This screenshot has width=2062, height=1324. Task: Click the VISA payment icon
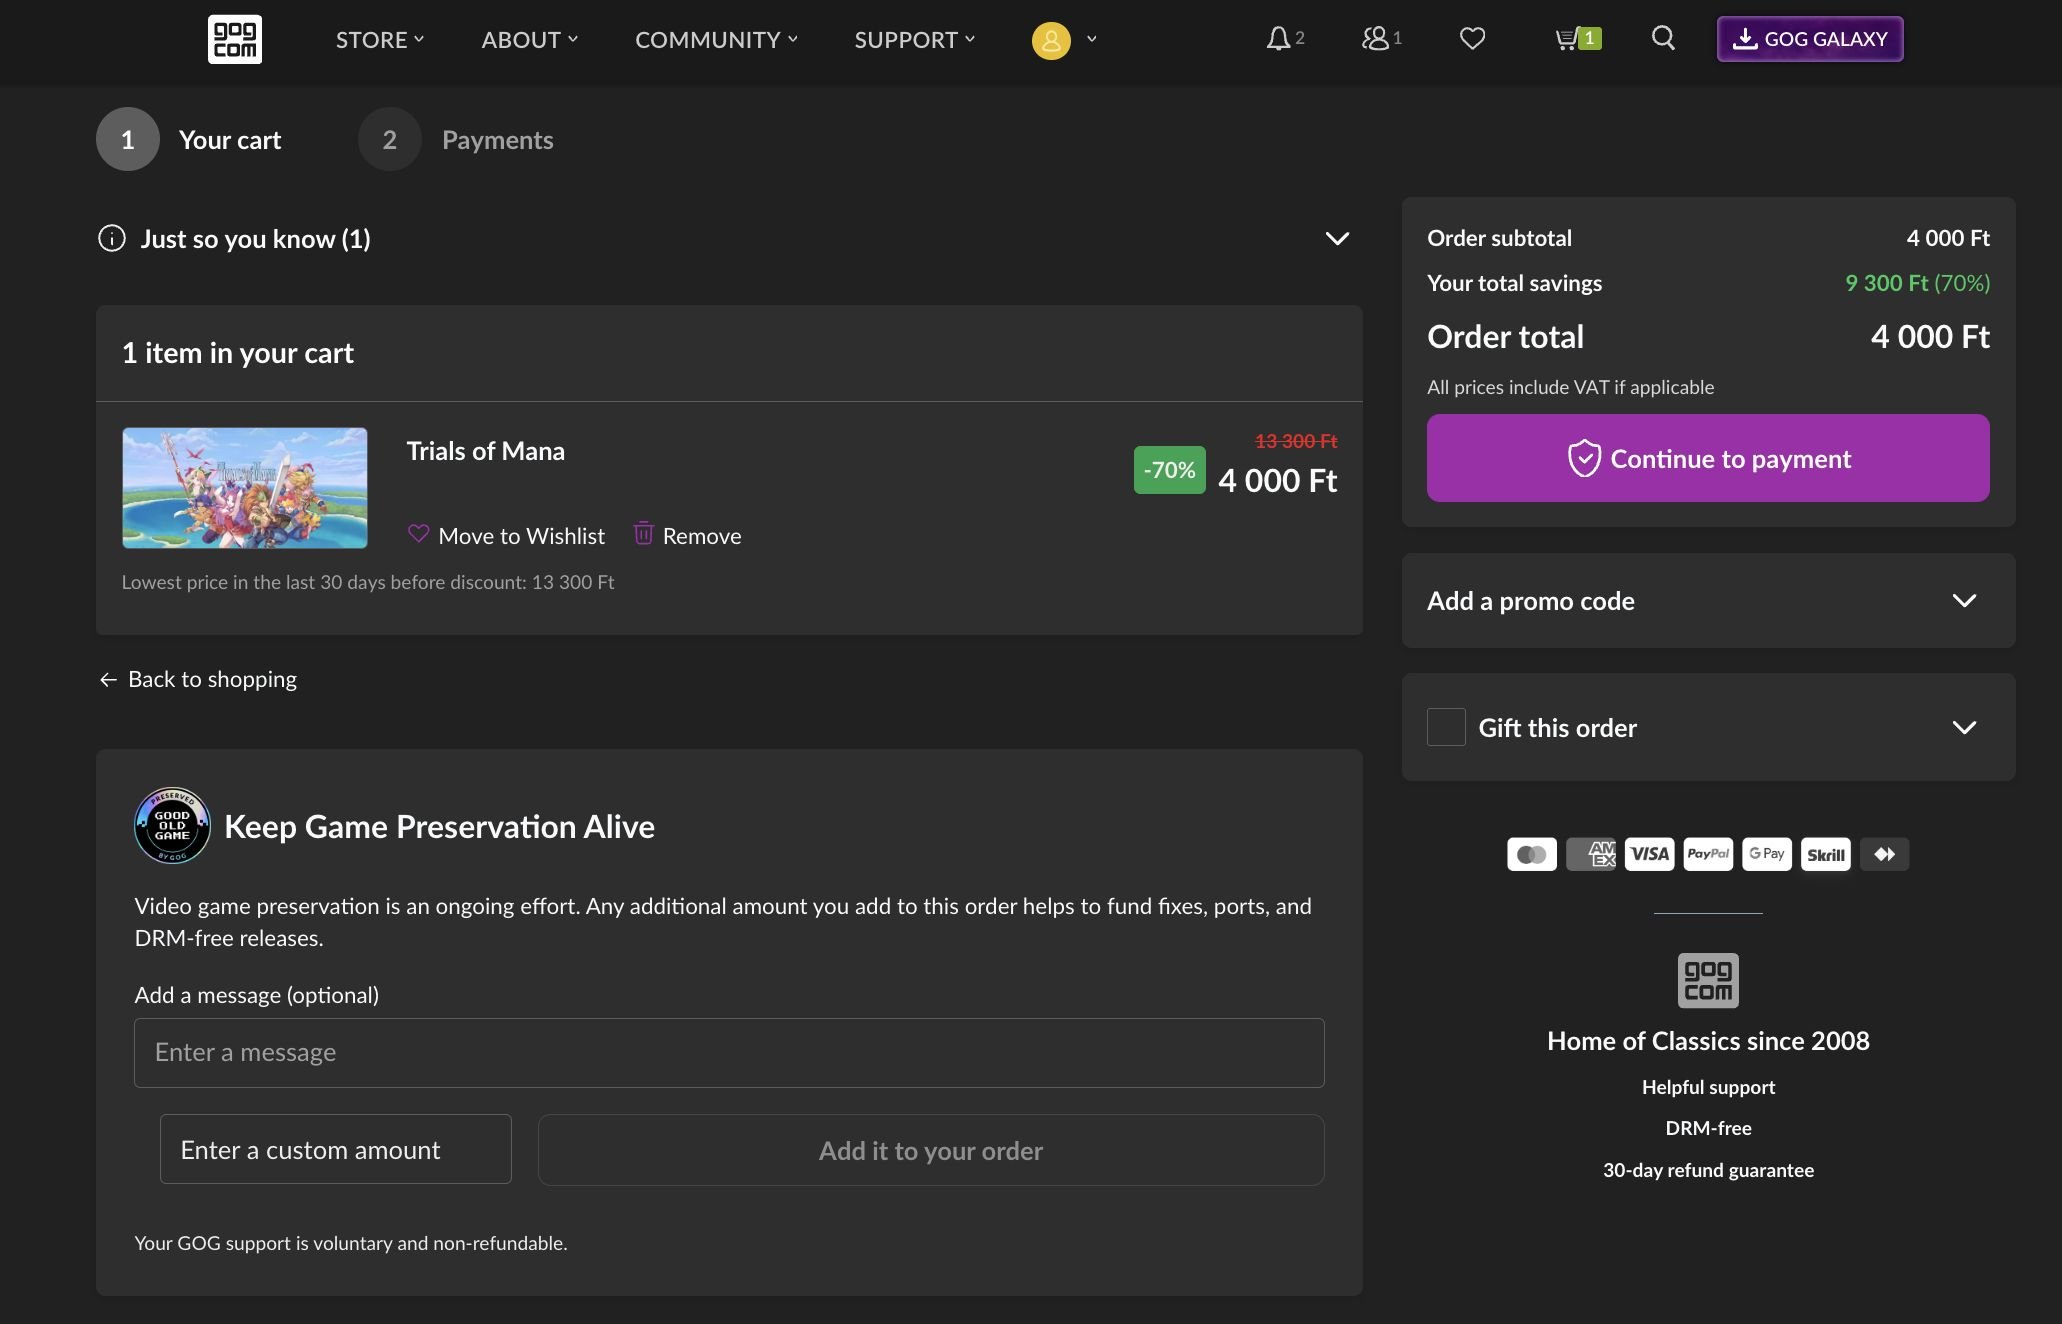tap(1649, 854)
